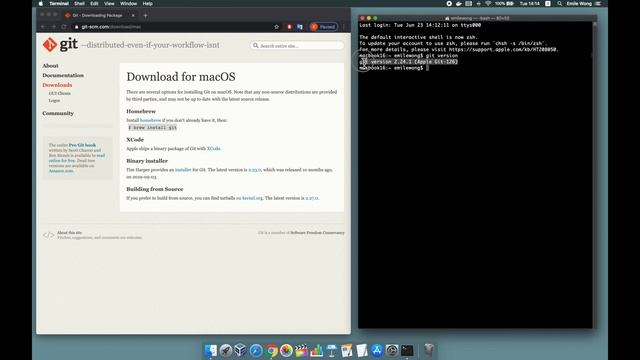This screenshot has width=640, height=360.
Task: Click the Terminal scrollbar
Action: 595,174
